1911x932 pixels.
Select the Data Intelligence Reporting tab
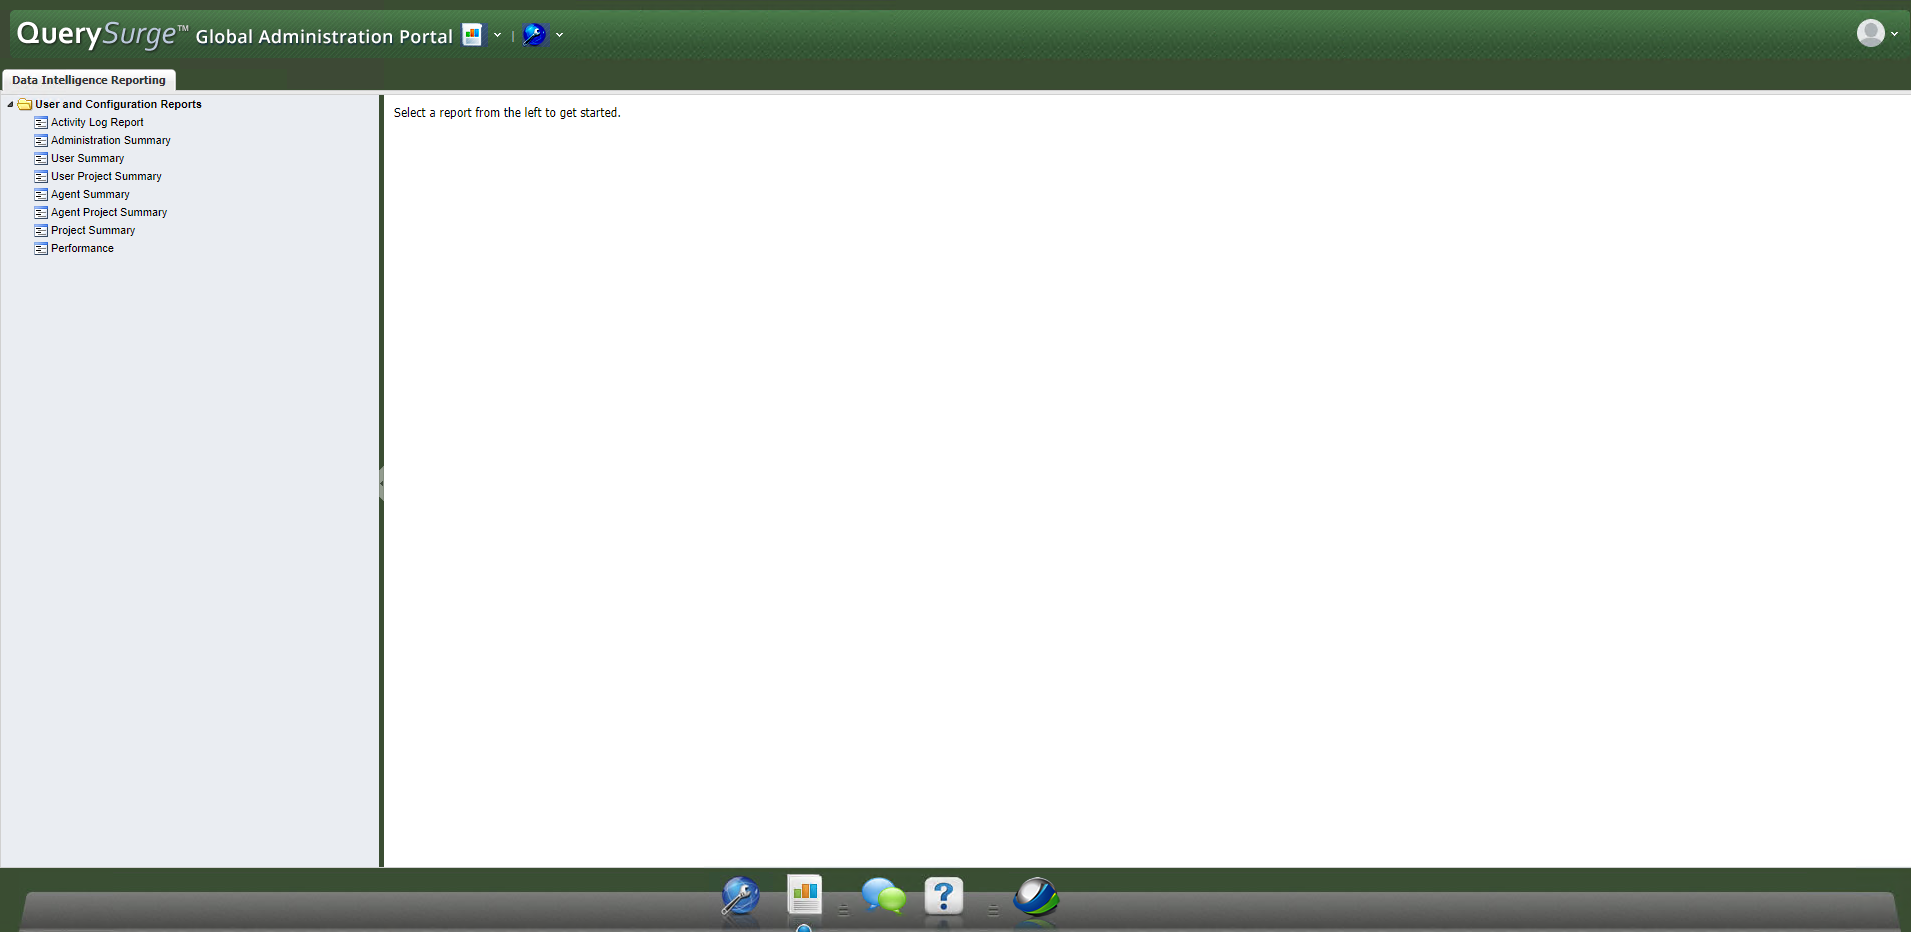pos(89,80)
